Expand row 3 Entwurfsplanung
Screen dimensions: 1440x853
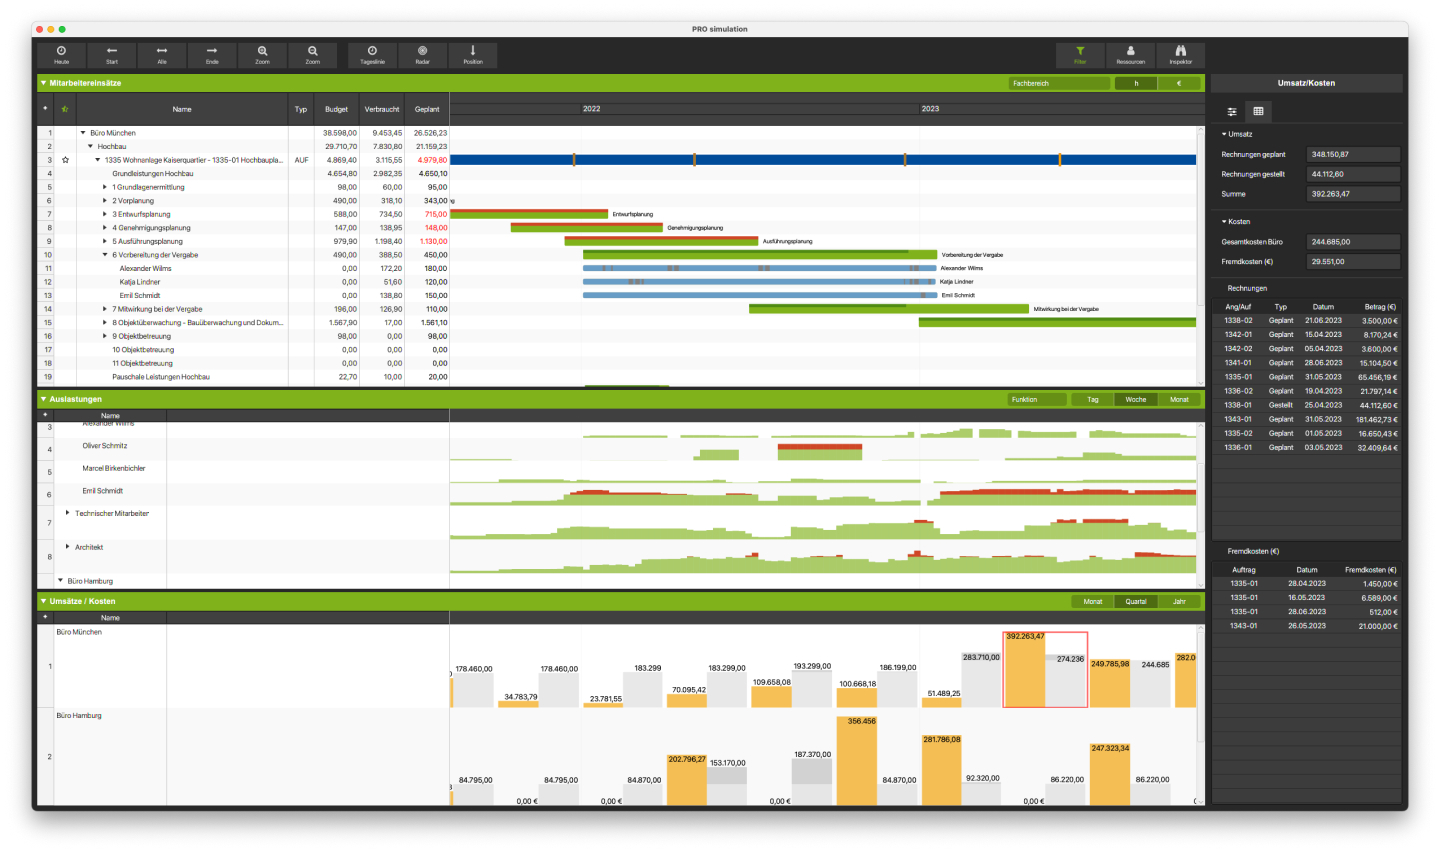click(105, 214)
